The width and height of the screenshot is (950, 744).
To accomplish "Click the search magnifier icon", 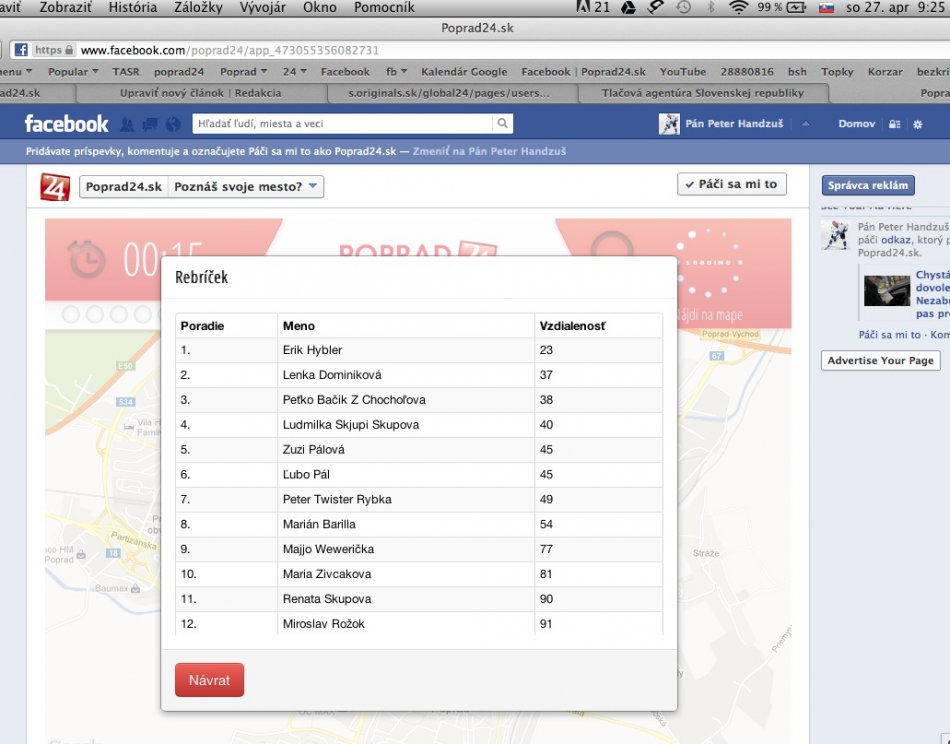I will [502, 124].
